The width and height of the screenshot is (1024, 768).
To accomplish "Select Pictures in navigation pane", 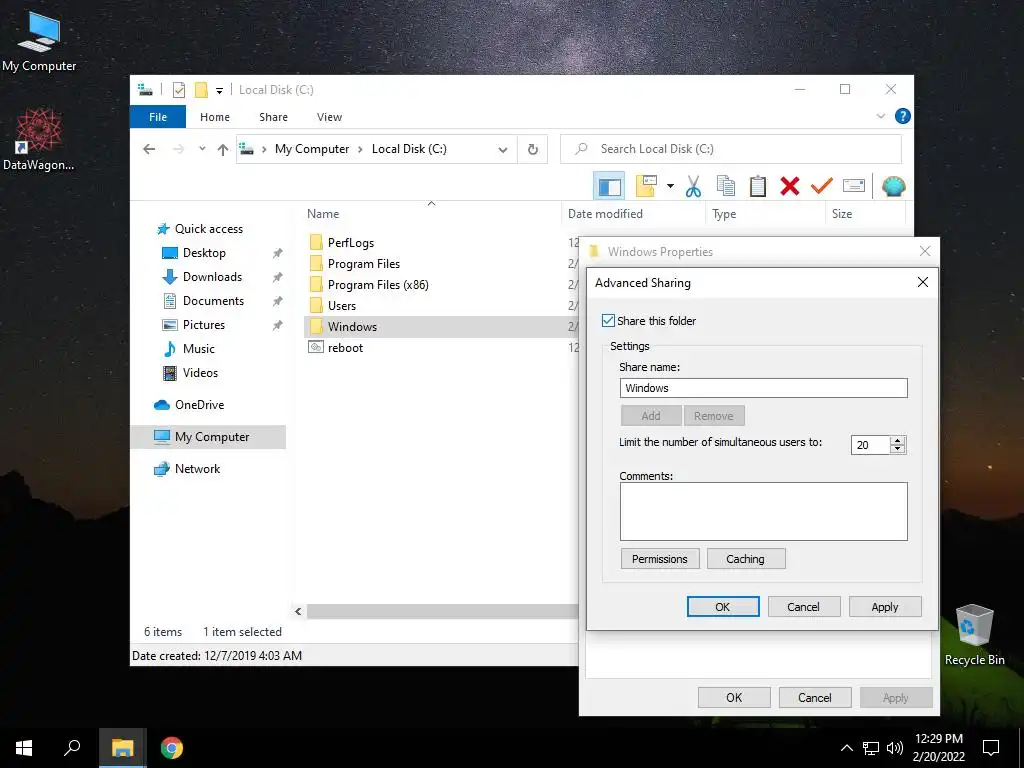I will click(204, 325).
